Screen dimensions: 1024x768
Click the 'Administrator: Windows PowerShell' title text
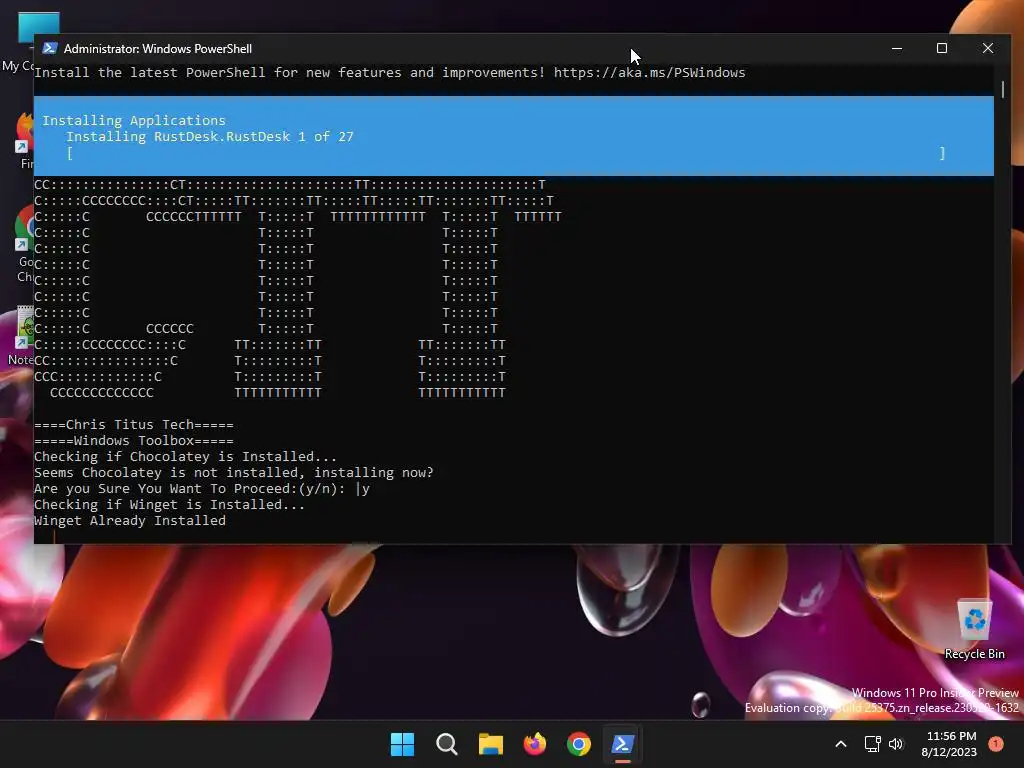[157, 49]
